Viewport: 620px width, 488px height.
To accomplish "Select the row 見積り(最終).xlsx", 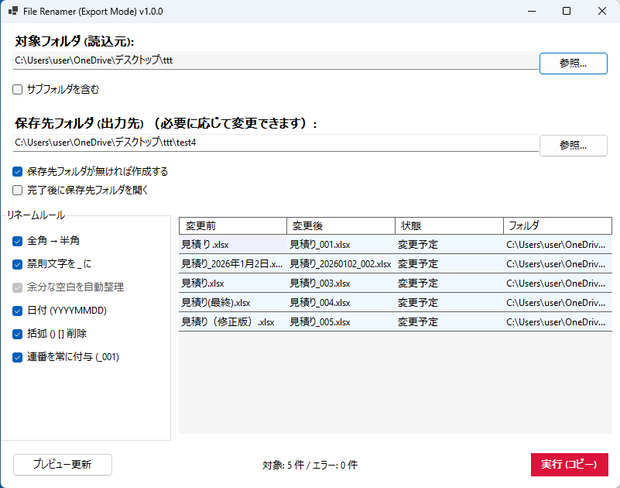I will 395,303.
